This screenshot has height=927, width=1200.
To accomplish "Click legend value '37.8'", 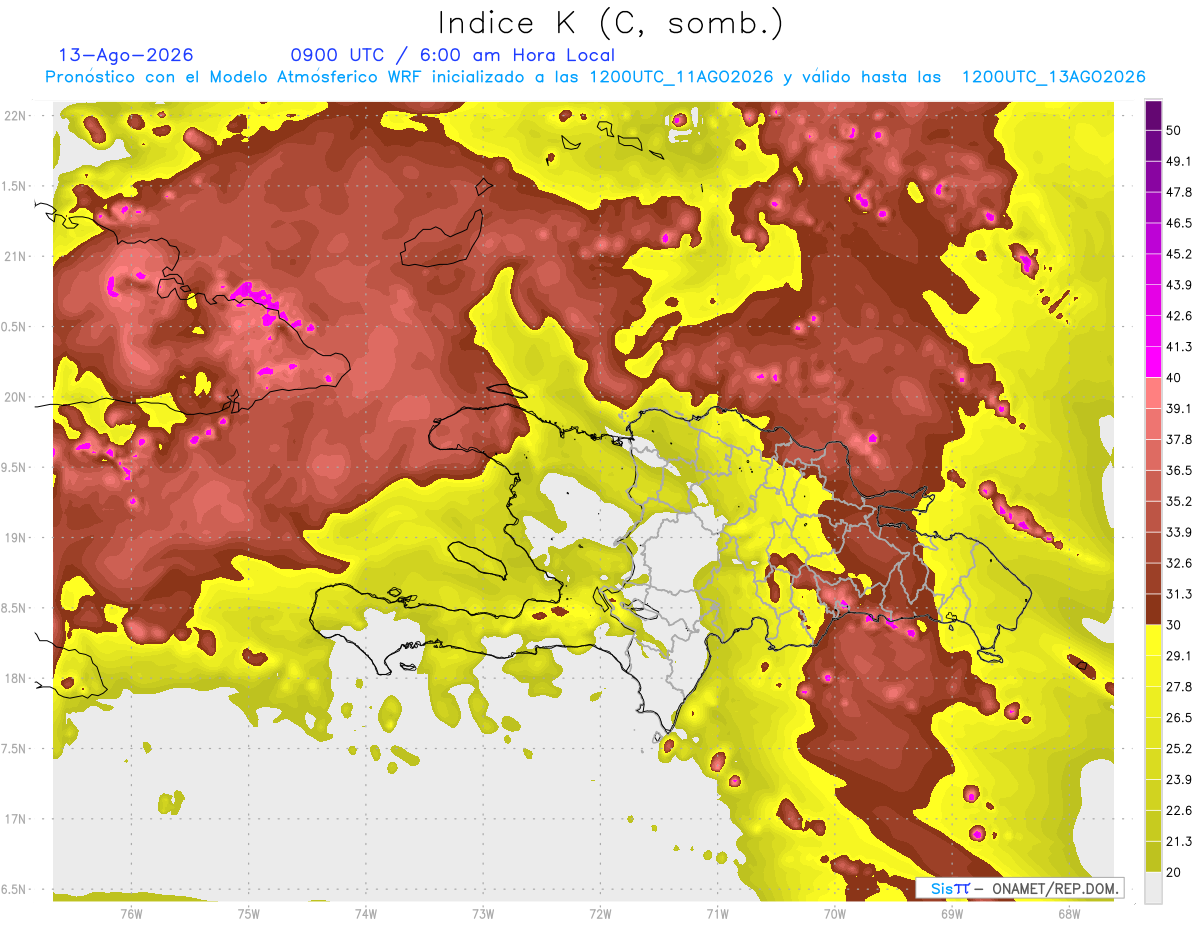I will pyautogui.click(x=1178, y=439).
